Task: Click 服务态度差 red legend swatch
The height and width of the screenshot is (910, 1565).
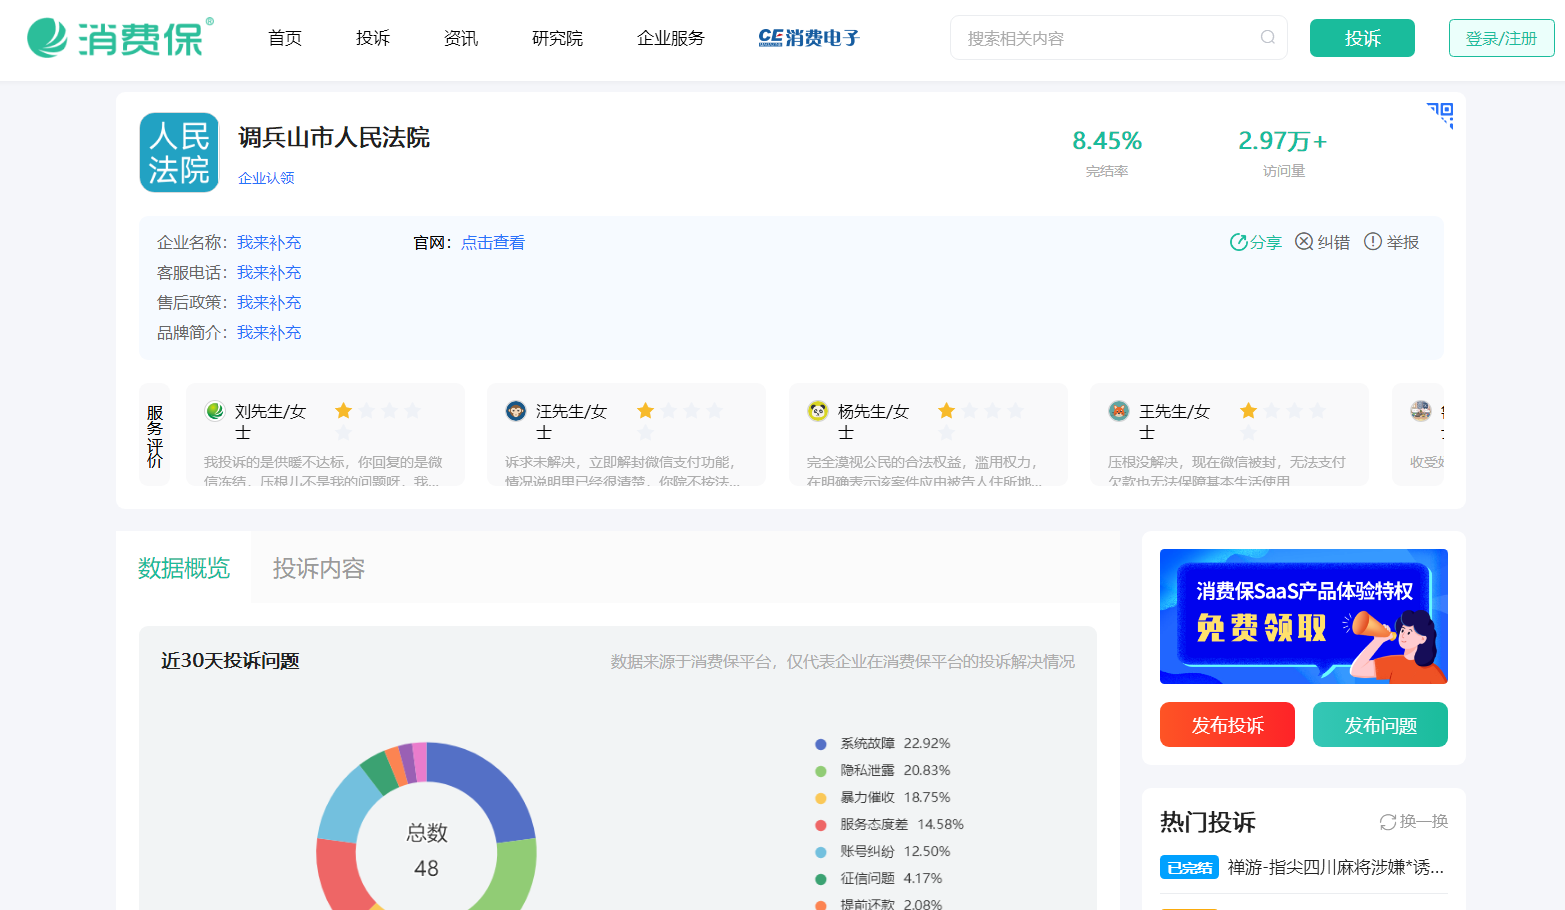Action: (x=821, y=825)
